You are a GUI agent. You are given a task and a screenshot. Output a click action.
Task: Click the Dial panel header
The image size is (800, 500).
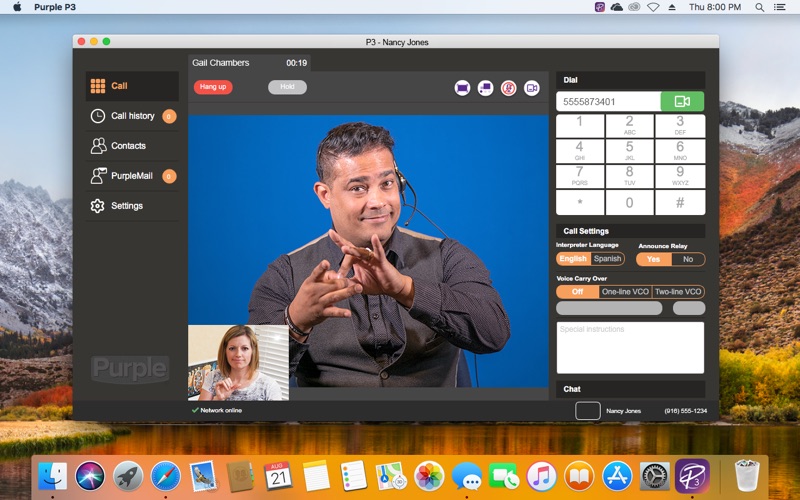click(x=630, y=80)
